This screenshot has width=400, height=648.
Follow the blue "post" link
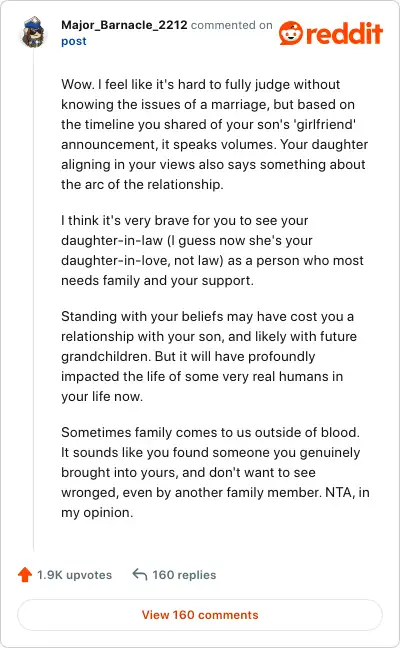point(74,41)
